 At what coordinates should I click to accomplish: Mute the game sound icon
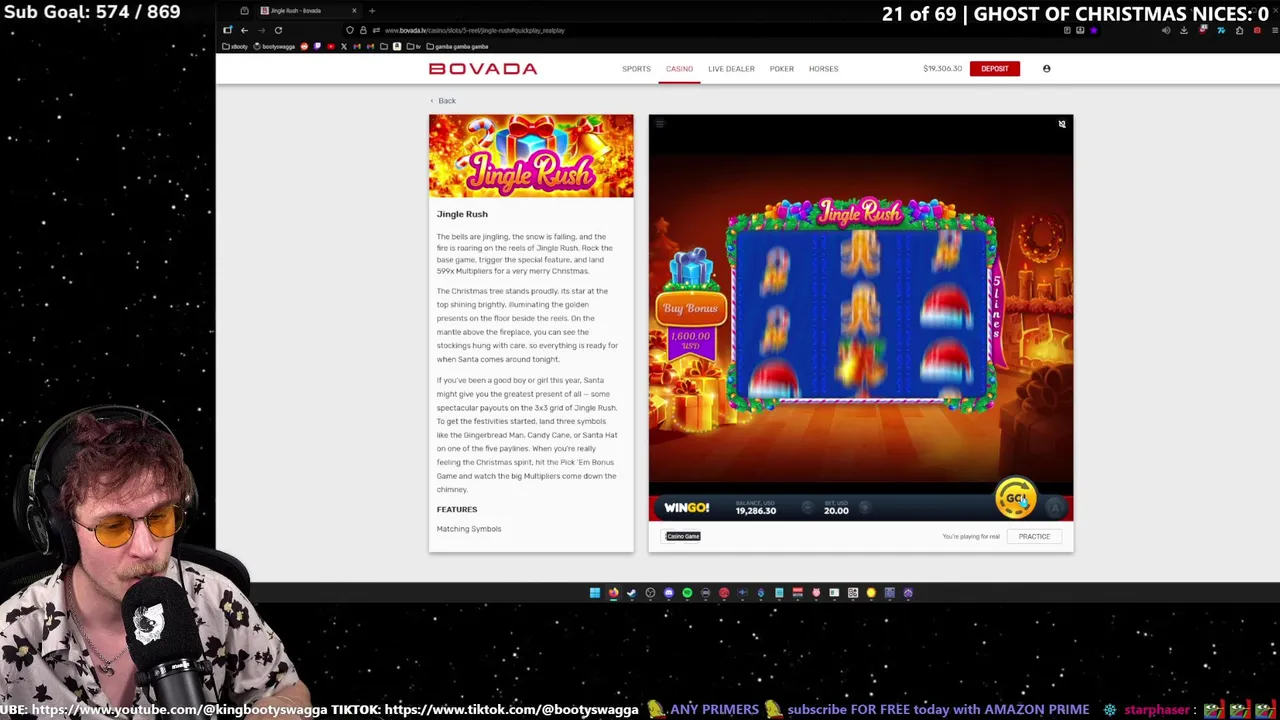1062,124
